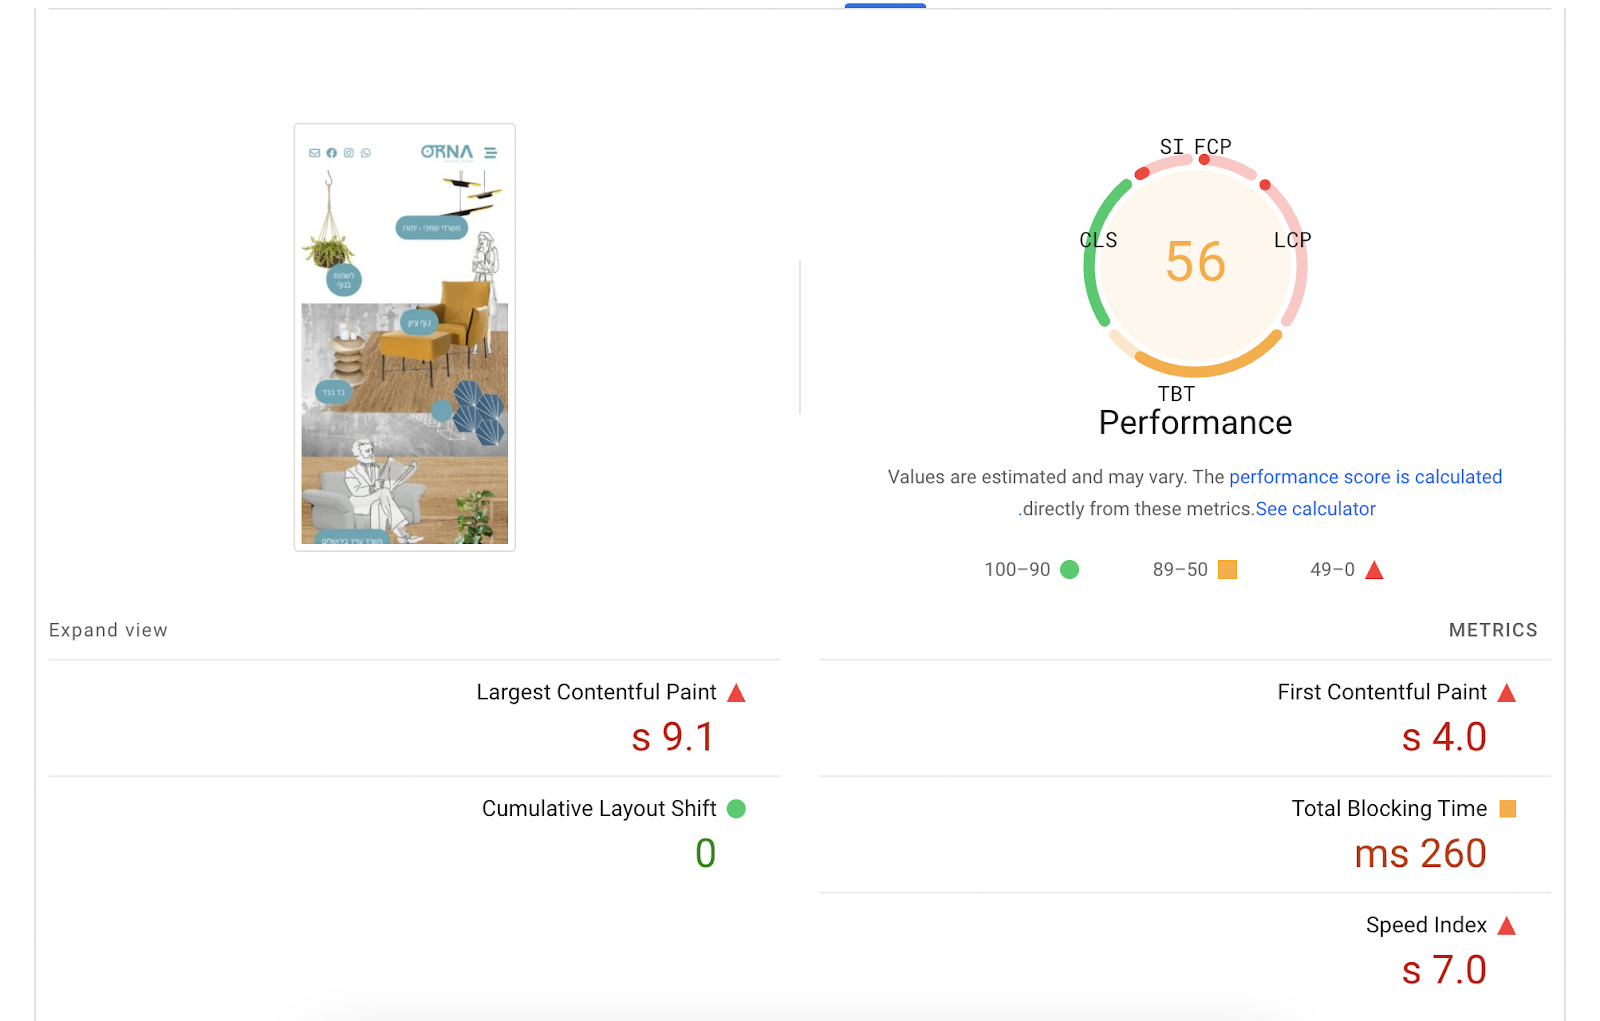Click the Total Blocking Time metric label

[1389, 808]
